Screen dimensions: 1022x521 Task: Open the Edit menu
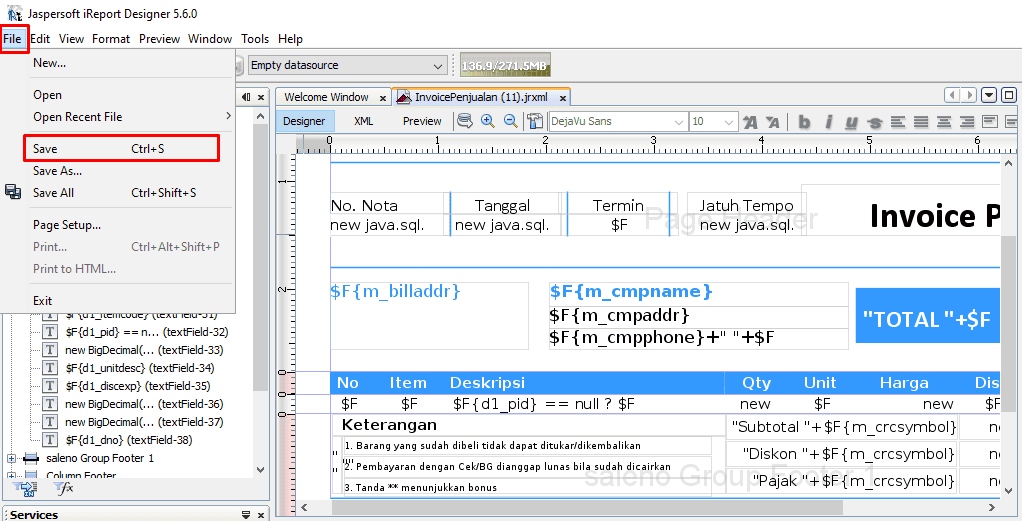pos(40,38)
